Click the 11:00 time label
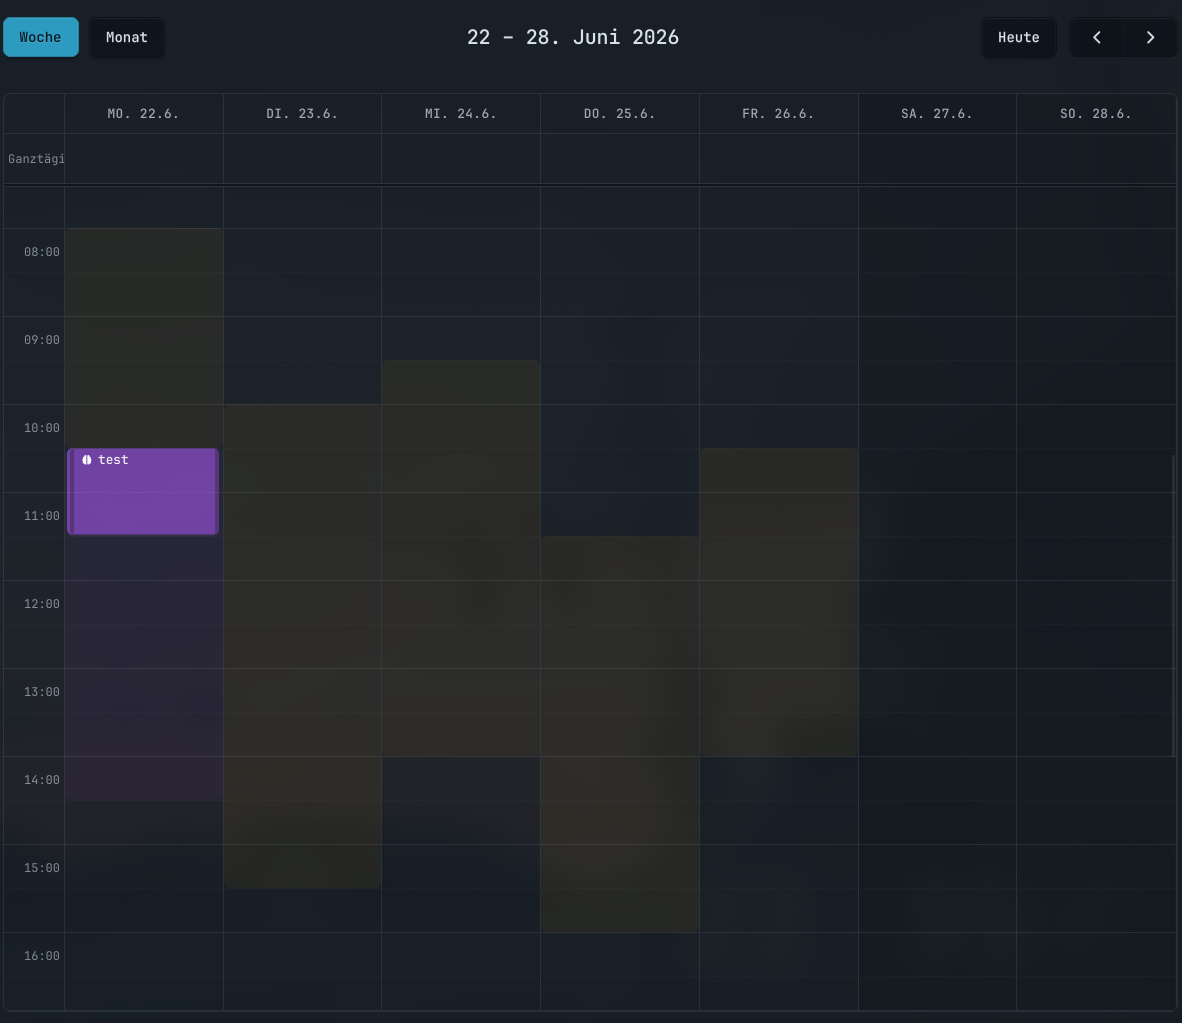Viewport: 1182px width, 1023px height. click(x=41, y=516)
